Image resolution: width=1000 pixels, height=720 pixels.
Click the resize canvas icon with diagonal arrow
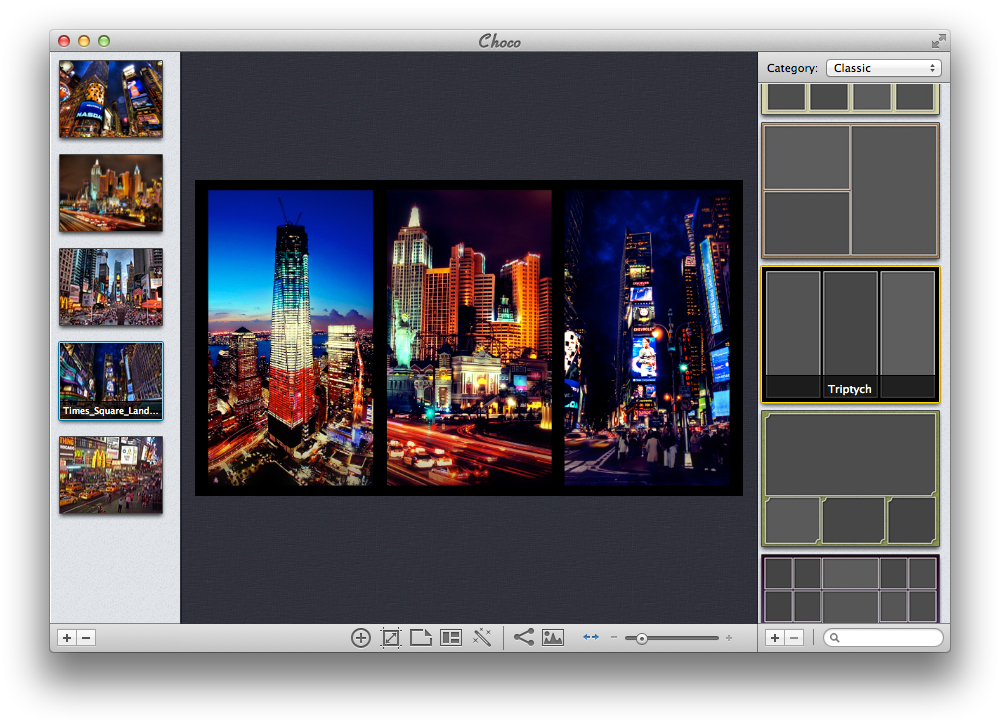click(x=391, y=638)
